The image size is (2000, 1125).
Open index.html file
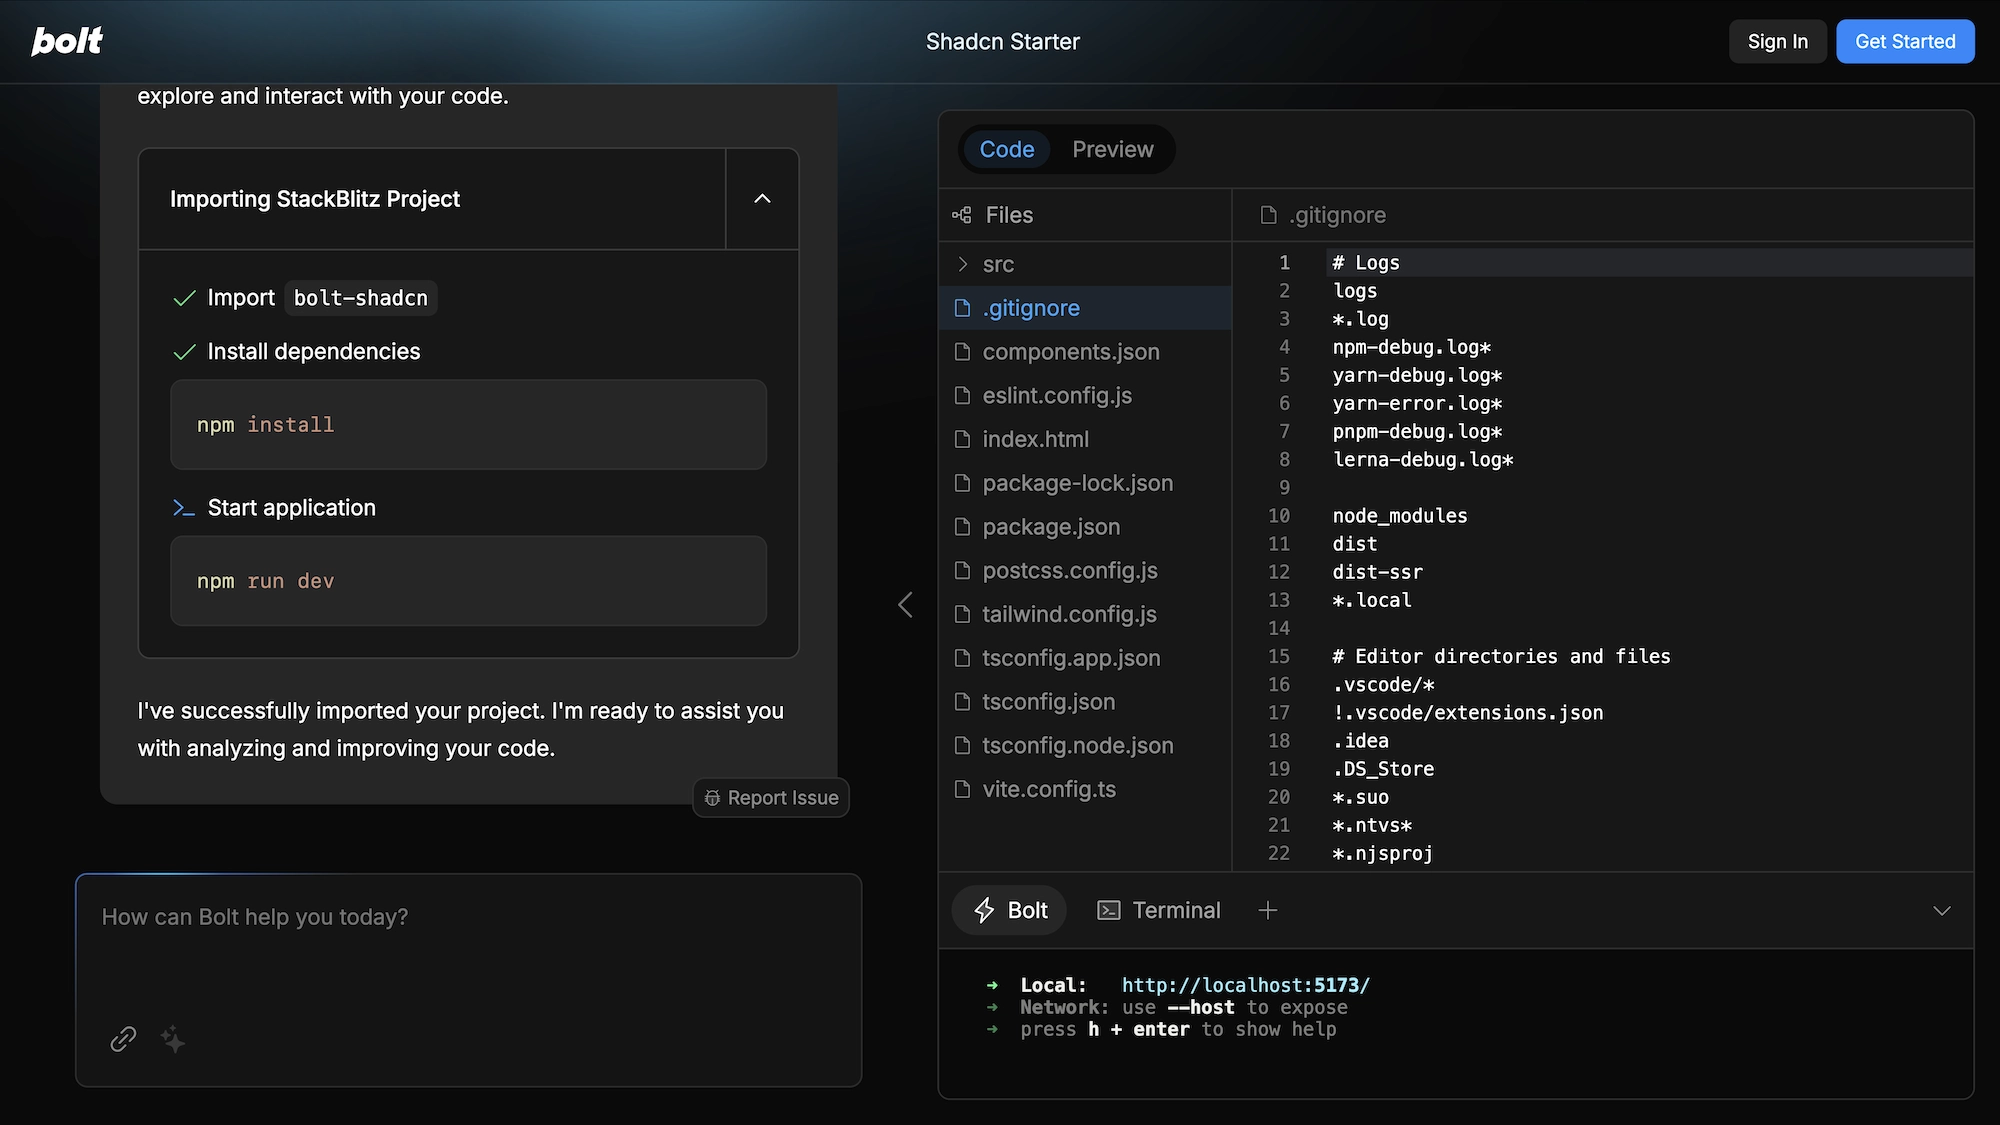coord(1085,439)
